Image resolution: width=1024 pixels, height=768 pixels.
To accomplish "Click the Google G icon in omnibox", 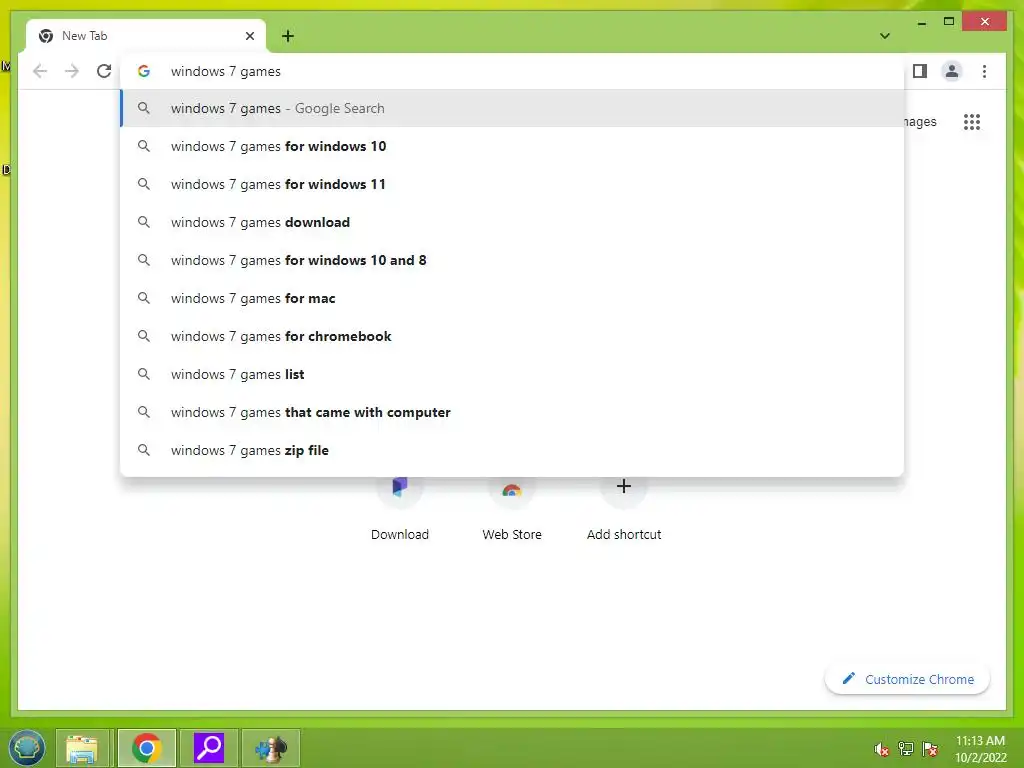I will point(144,71).
